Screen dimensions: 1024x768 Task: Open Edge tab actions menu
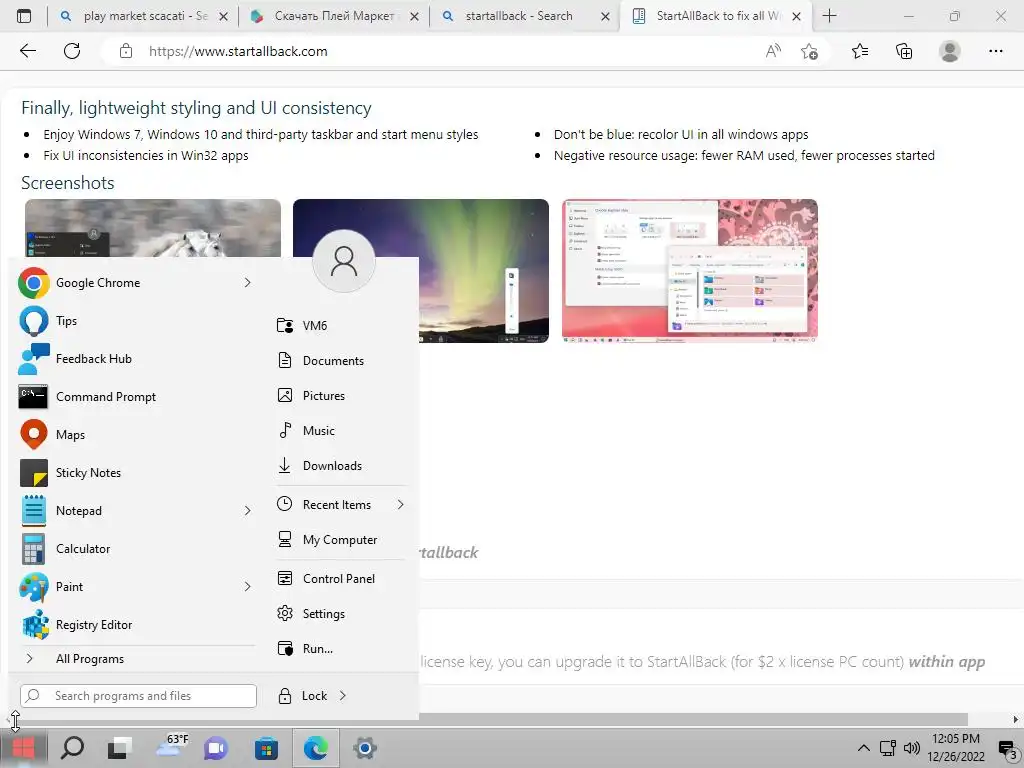[24, 16]
